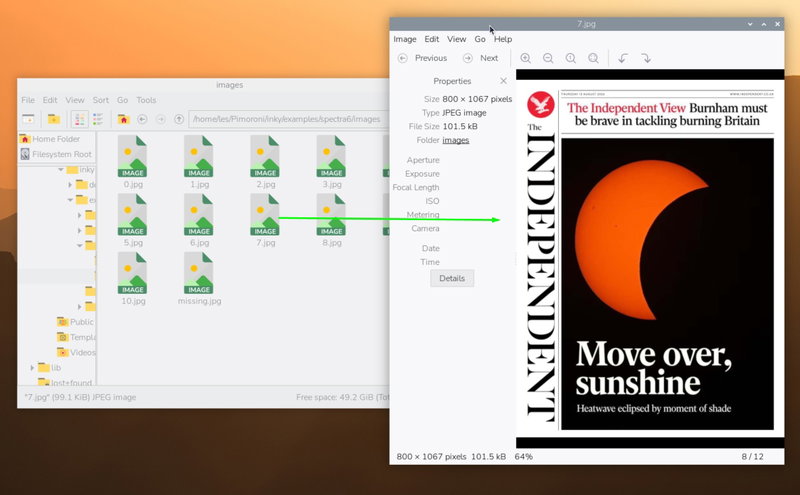Select the Templates folder in tree
The width and height of the screenshot is (800, 495).
tap(76, 337)
